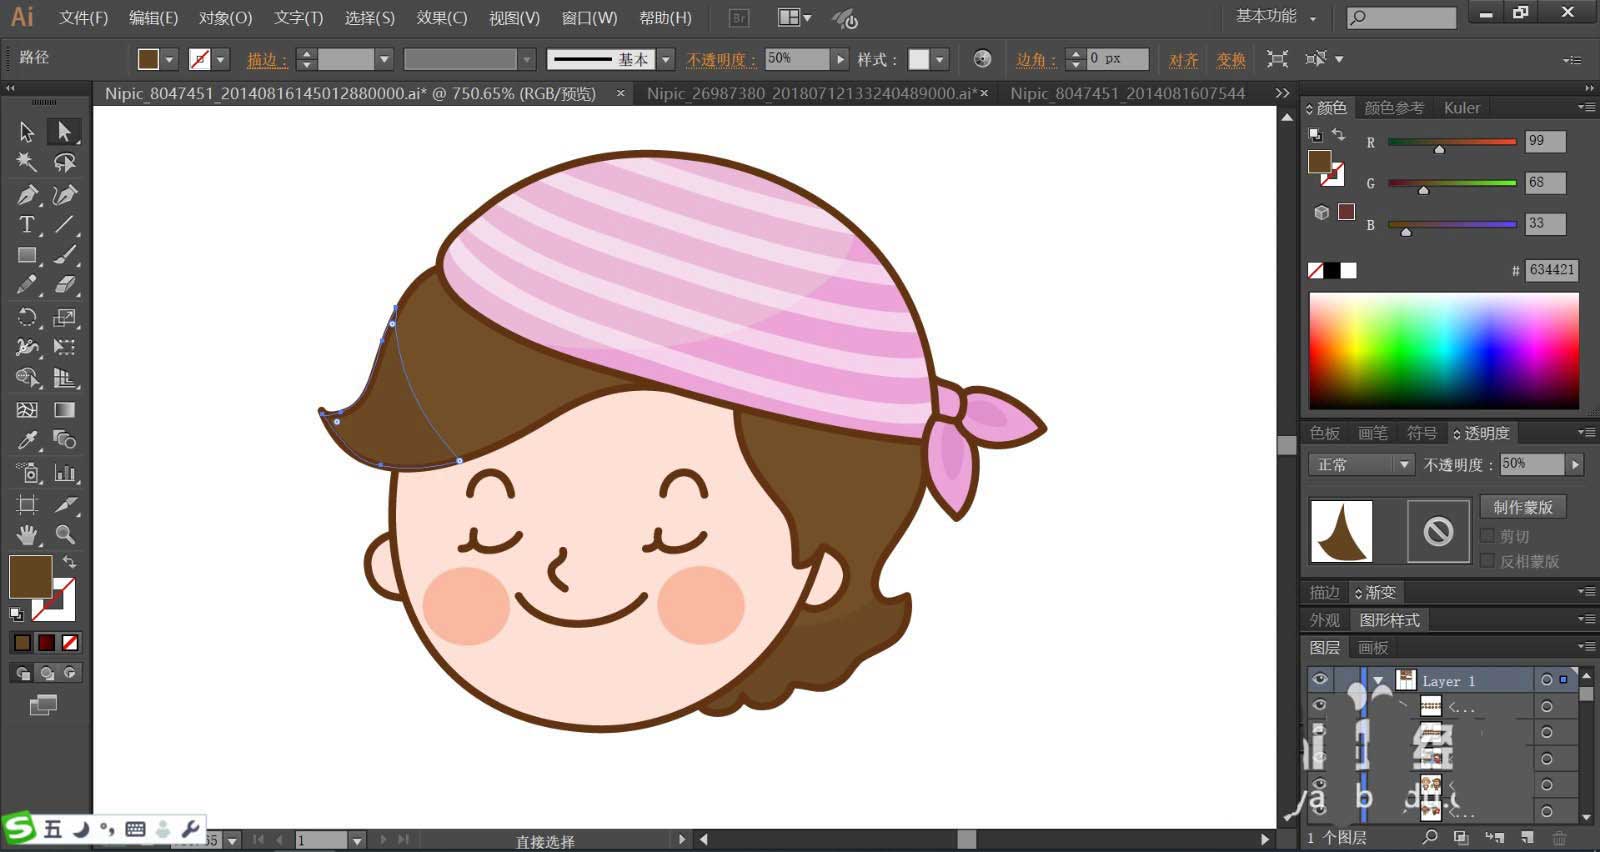Click the RGB color spectrum bar
Viewport: 1600px width, 852px height.
click(1444, 350)
